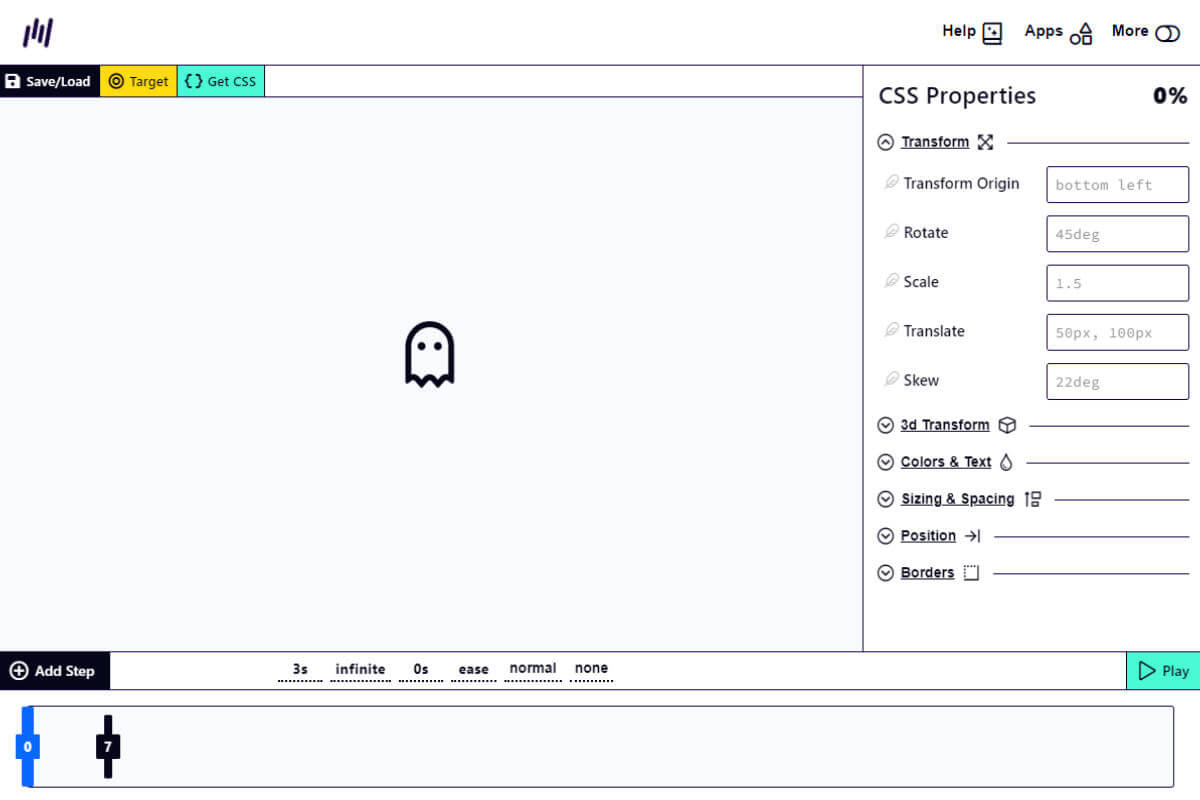Click the ghost element on canvas
The height and width of the screenshot is (800, 1200).
coord(429,354)
